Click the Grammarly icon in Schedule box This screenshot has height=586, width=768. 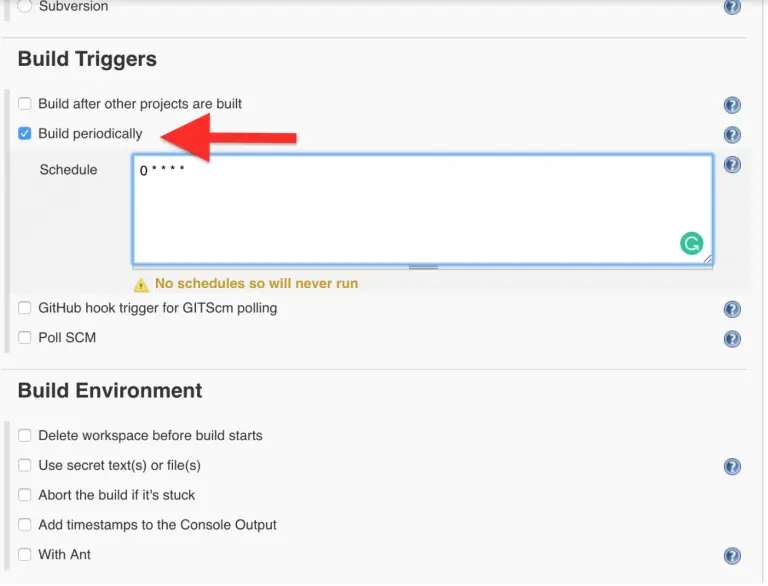691,243
